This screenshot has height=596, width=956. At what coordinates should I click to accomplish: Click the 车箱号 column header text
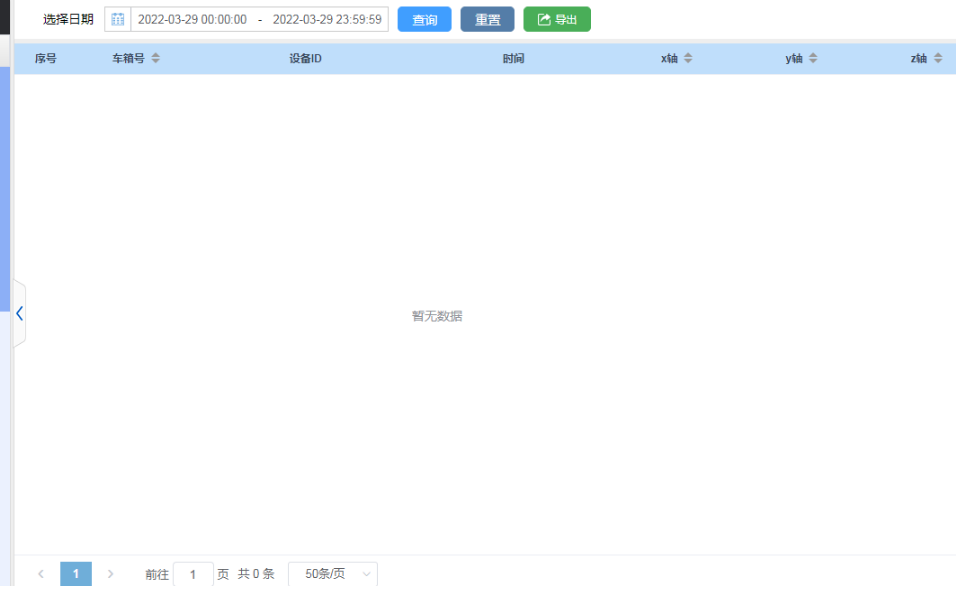click(128, 59)
